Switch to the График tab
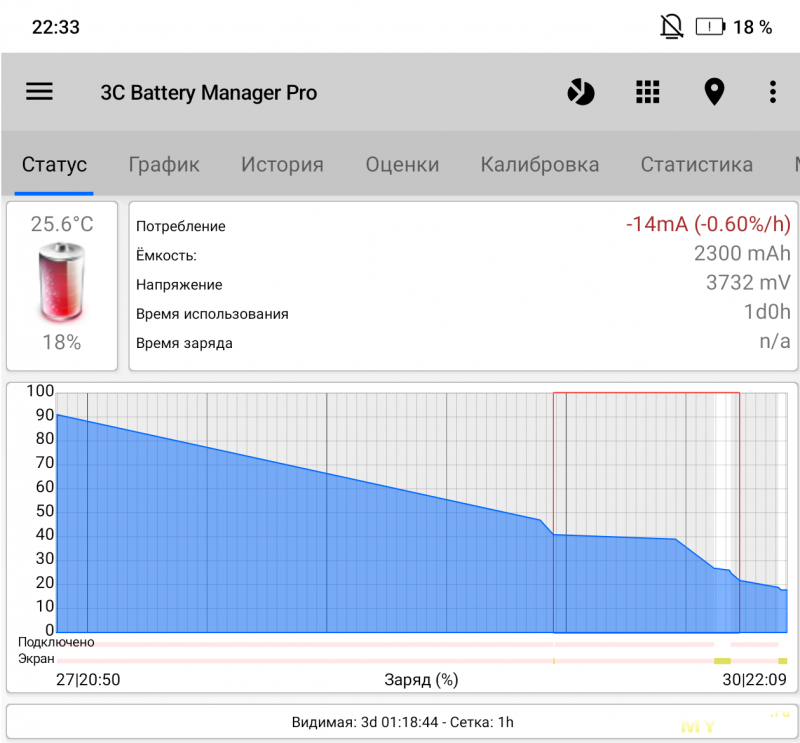This screenshot has height=743, width=800. [x=164, y=164]
